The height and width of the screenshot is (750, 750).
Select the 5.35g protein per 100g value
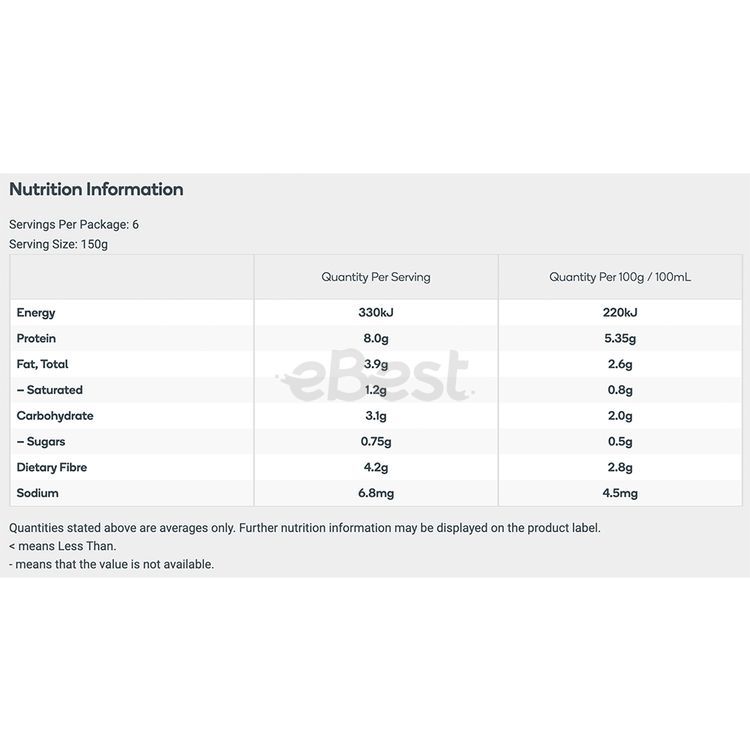tap(620, 339)
